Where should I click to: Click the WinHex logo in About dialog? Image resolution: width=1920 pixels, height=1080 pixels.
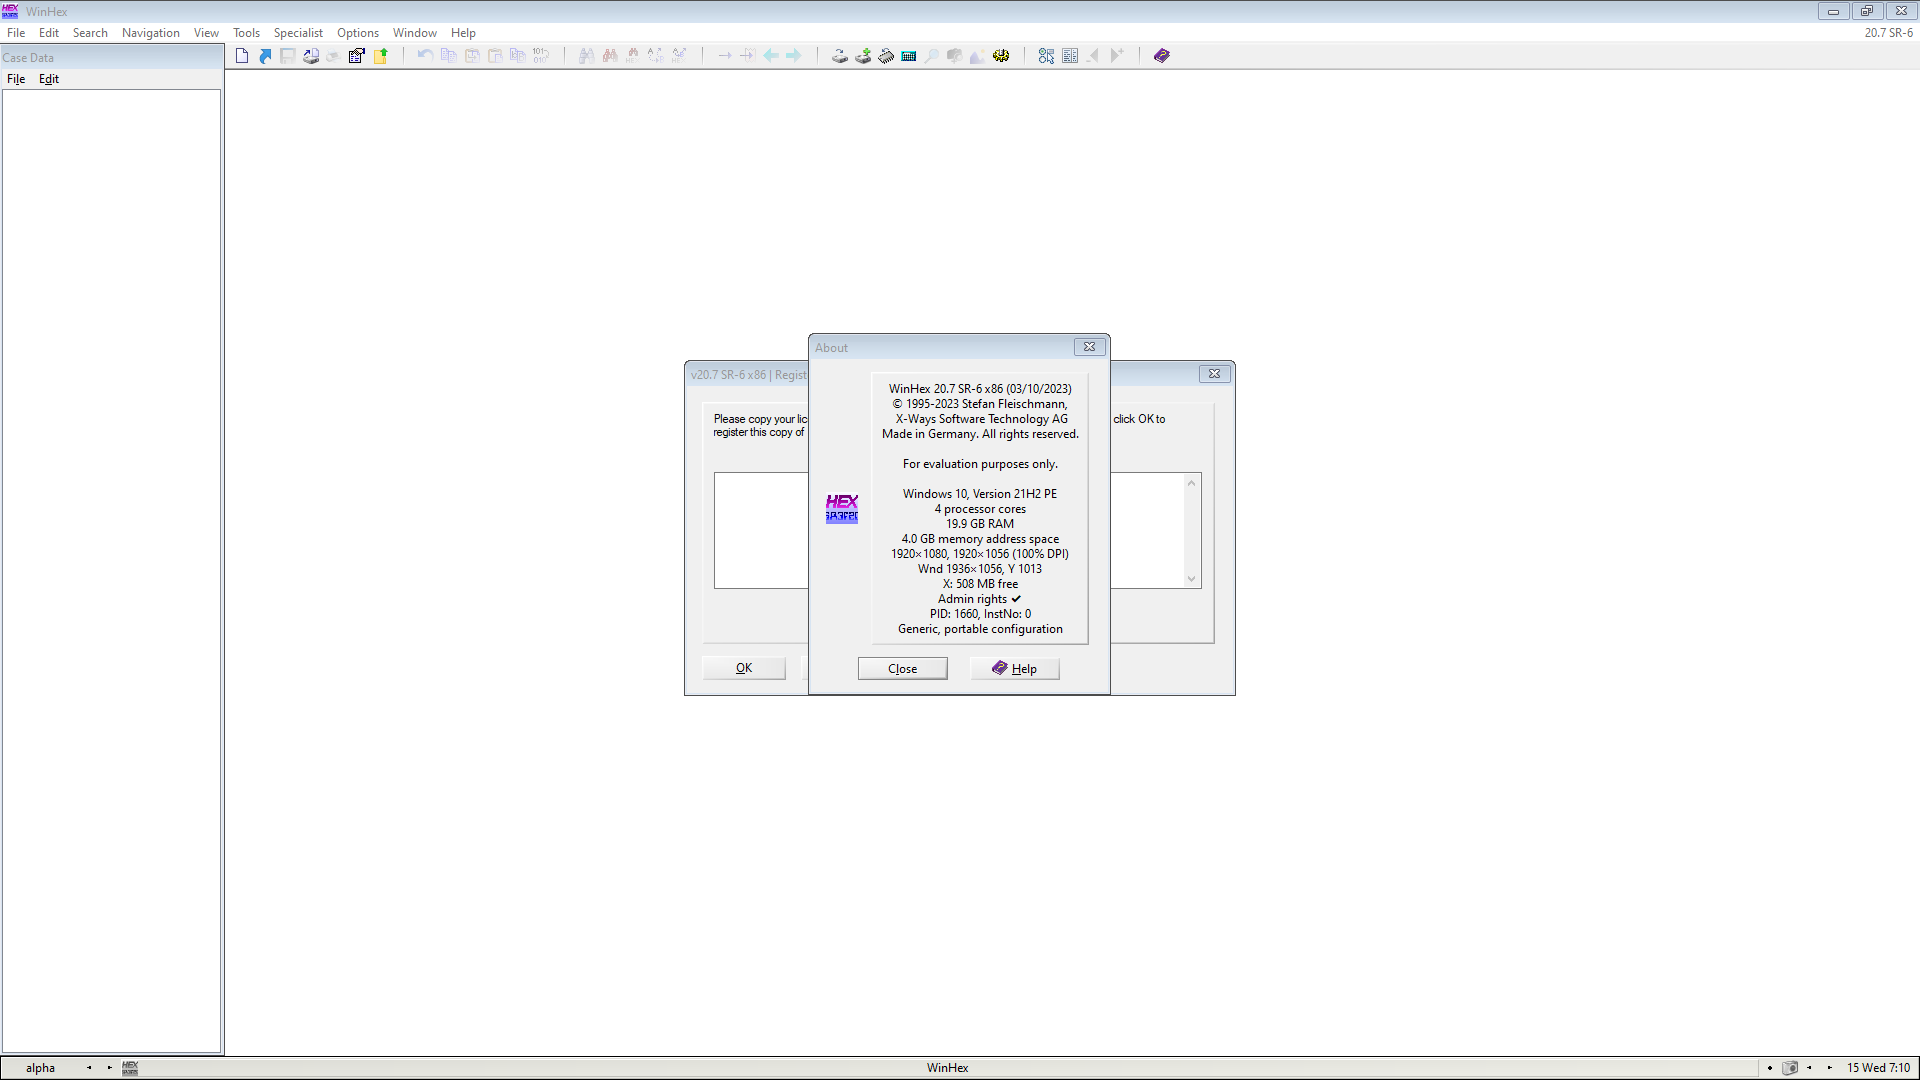pyautogui.click(x=841, y=508)
